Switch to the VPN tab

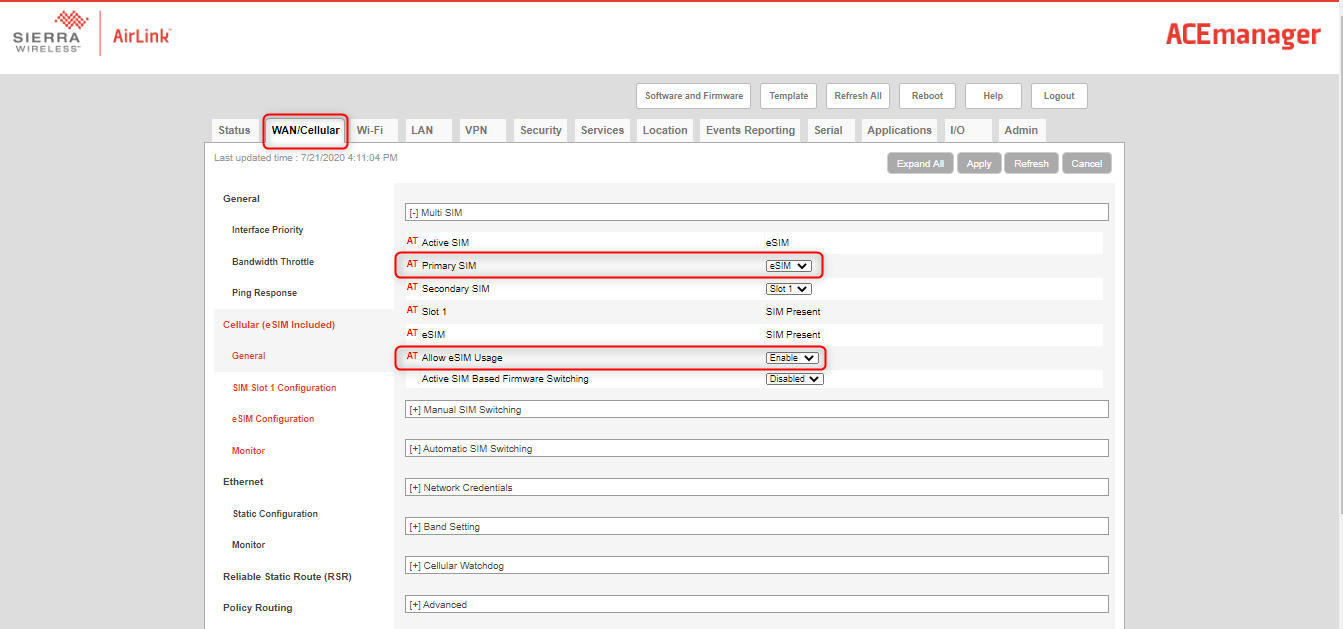pyautogui.click(x=476, y=130)
